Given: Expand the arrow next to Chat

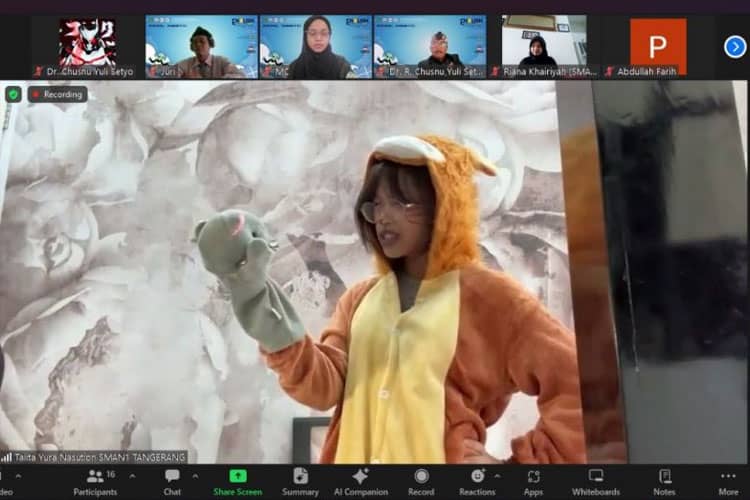Looking at the screenshot, I should [195, 477].
